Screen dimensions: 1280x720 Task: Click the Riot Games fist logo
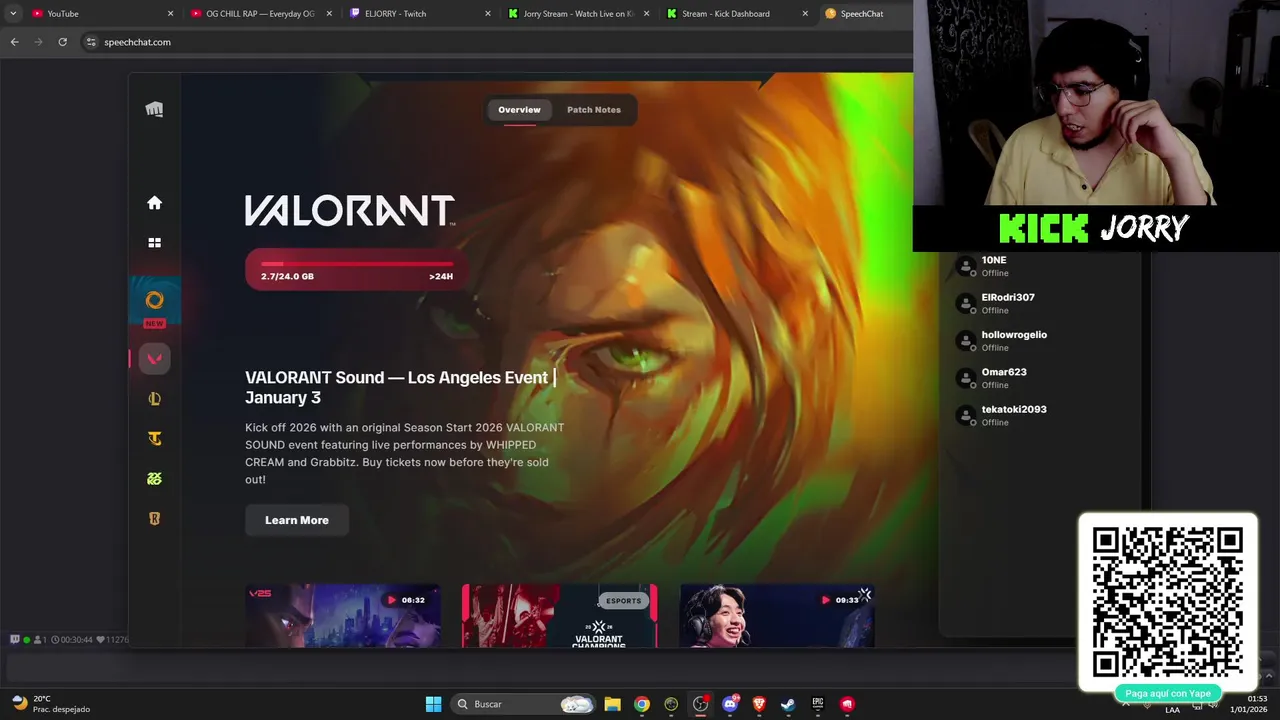pos(154,110)
